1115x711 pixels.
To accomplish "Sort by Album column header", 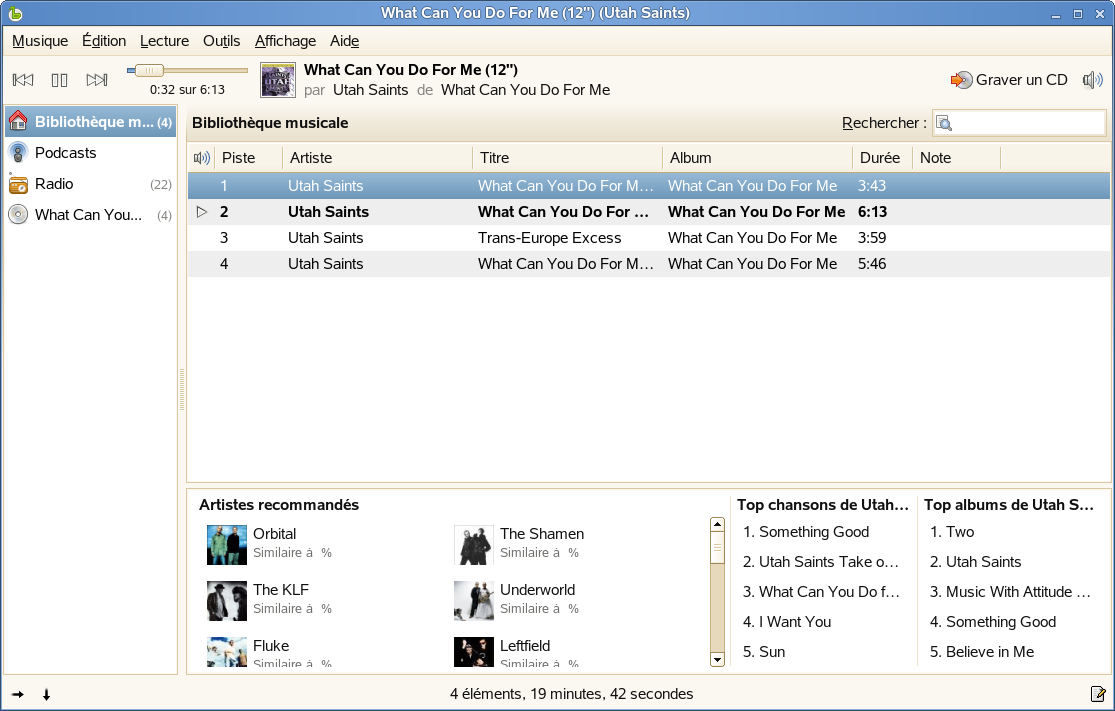I will (757, 158).
